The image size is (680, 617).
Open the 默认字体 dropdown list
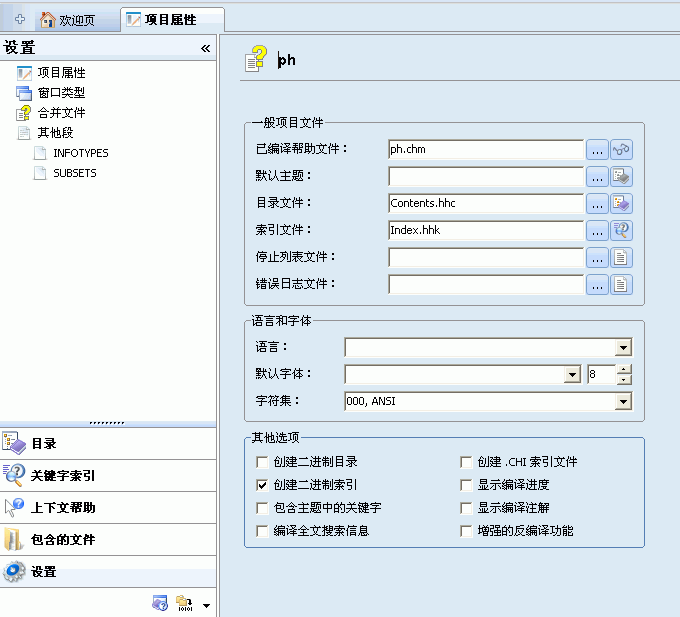[x=572, y=375]
